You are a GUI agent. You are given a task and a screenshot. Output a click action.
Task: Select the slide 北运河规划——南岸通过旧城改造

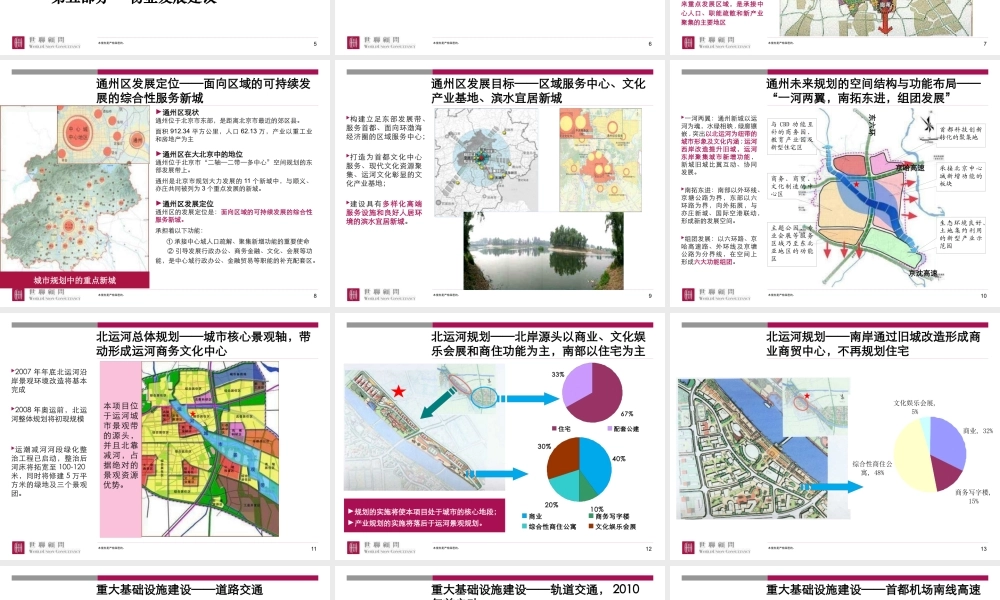click(x=835, y=436)
